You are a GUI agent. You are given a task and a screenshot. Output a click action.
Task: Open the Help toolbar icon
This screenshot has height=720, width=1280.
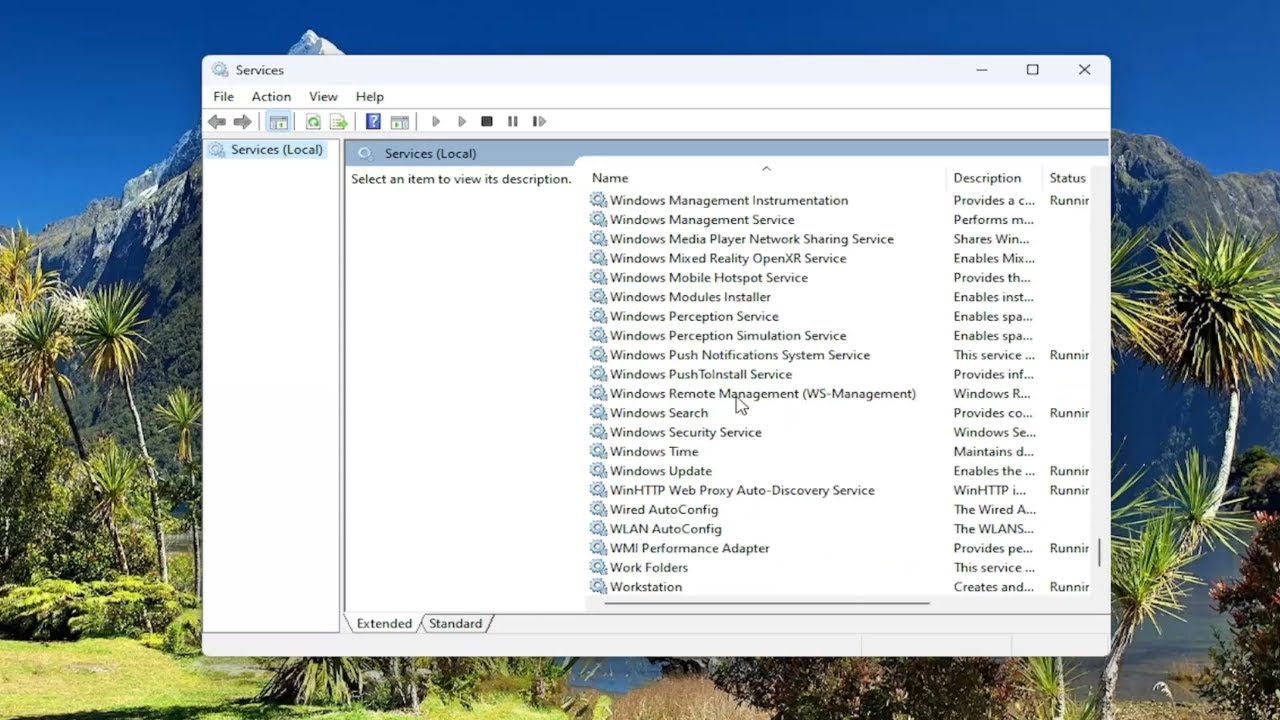[x=373, y=122]
